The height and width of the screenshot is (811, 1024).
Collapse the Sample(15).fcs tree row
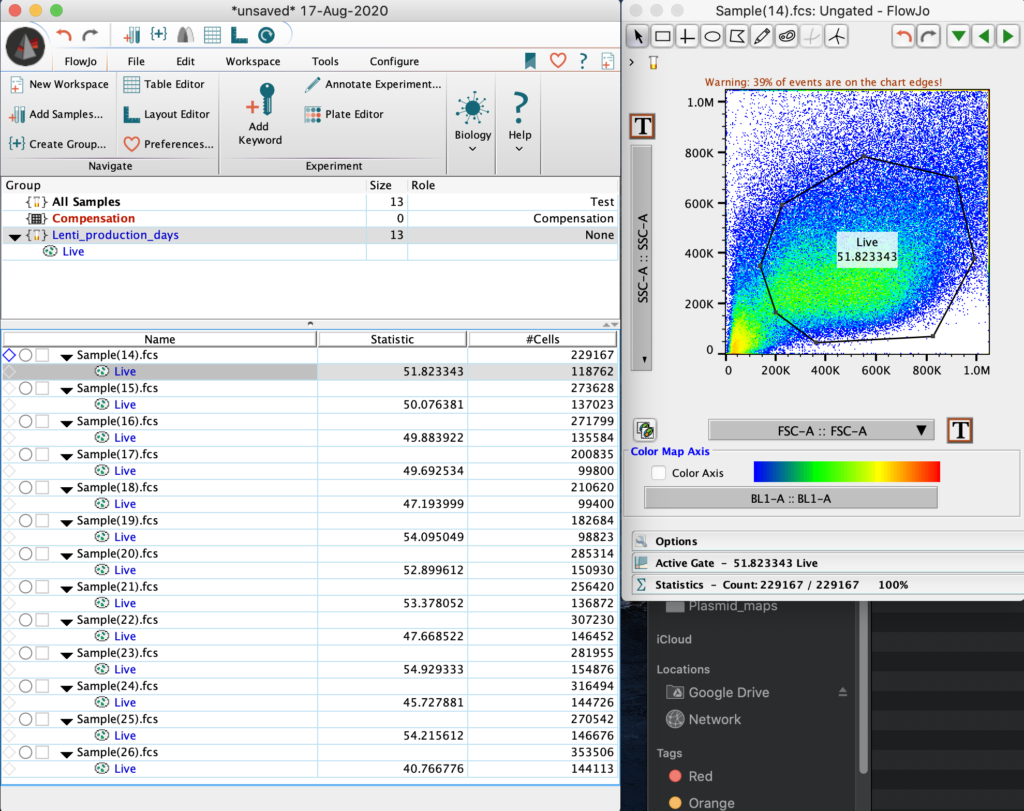pos(66,390)
